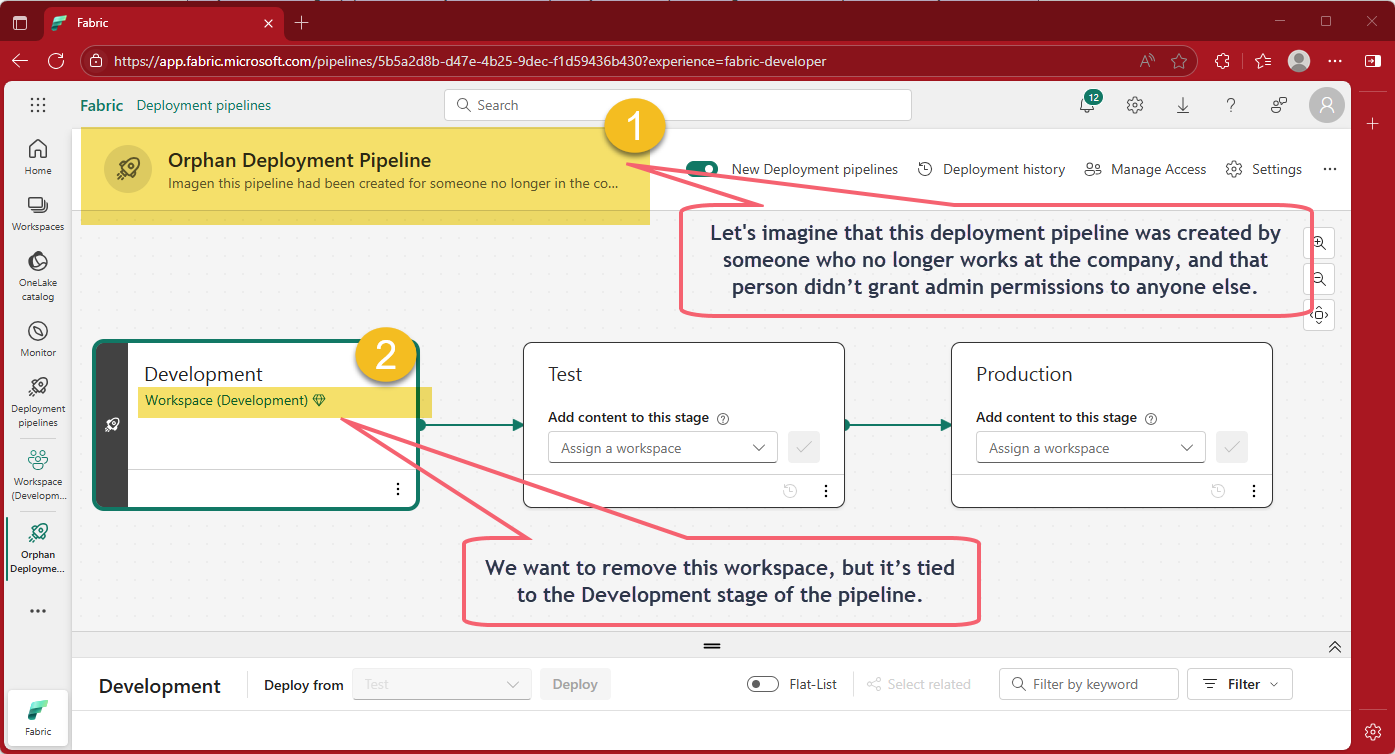Click info icon beside Production add content
Image resolution: width=1395 pixels, height=754 pixels.
pos(1151,419)
